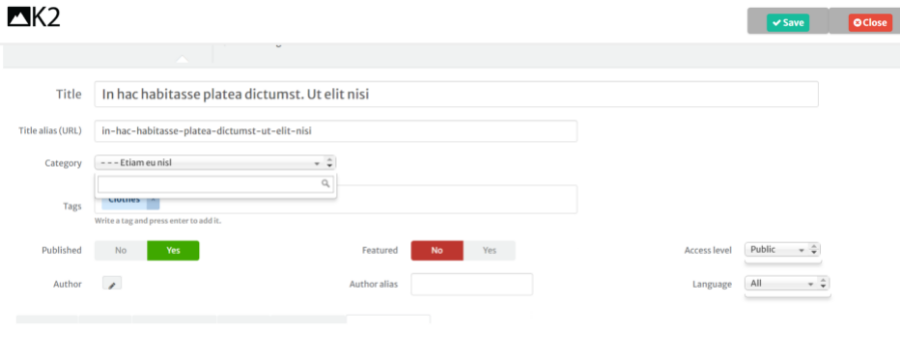Click the circle-x icon on Close
Screen dimensions: 900x360
858,23
